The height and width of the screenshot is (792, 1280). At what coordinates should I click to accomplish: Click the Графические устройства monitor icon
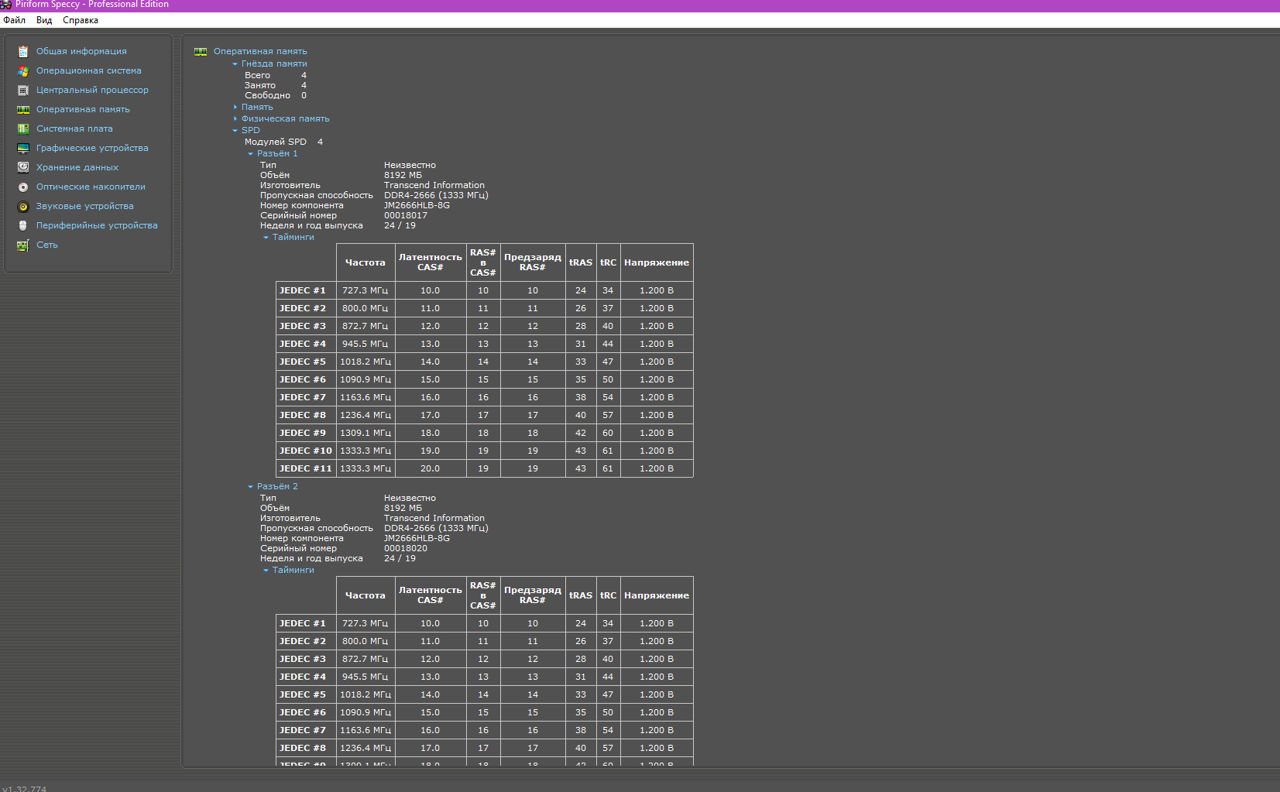(23, 148)
